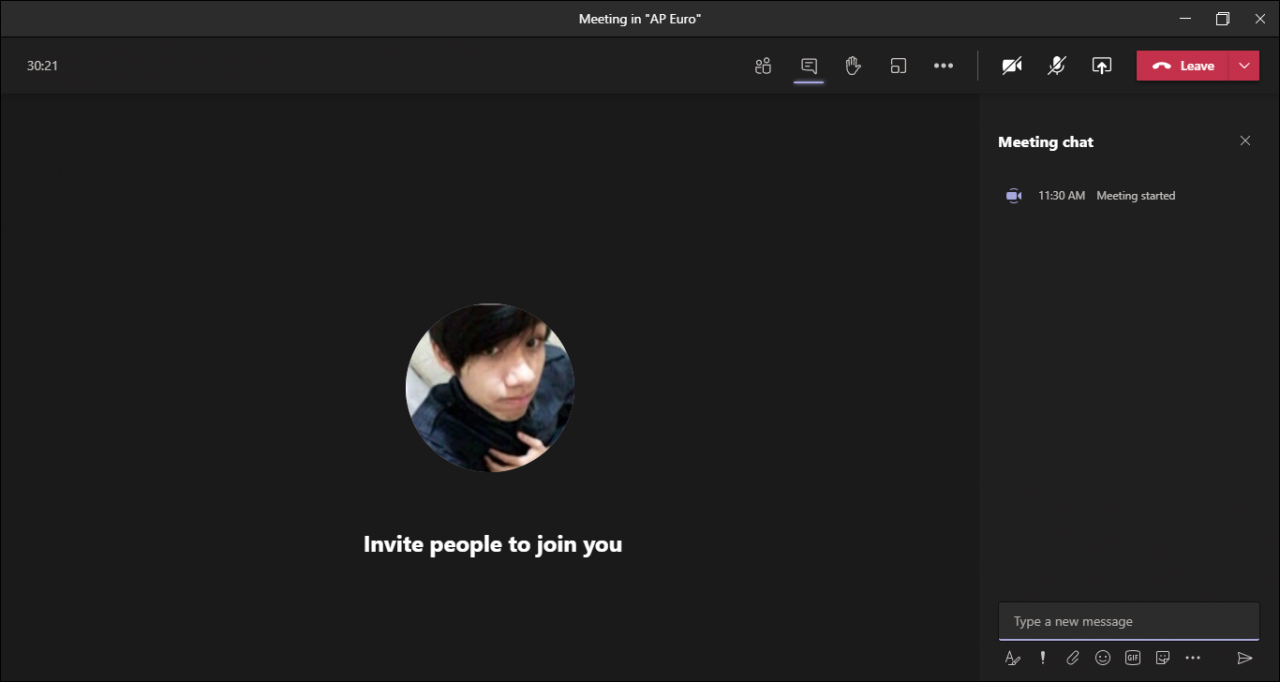1280x682 pixels.
Task: Leave the meeting
Action: point(1183,66)
